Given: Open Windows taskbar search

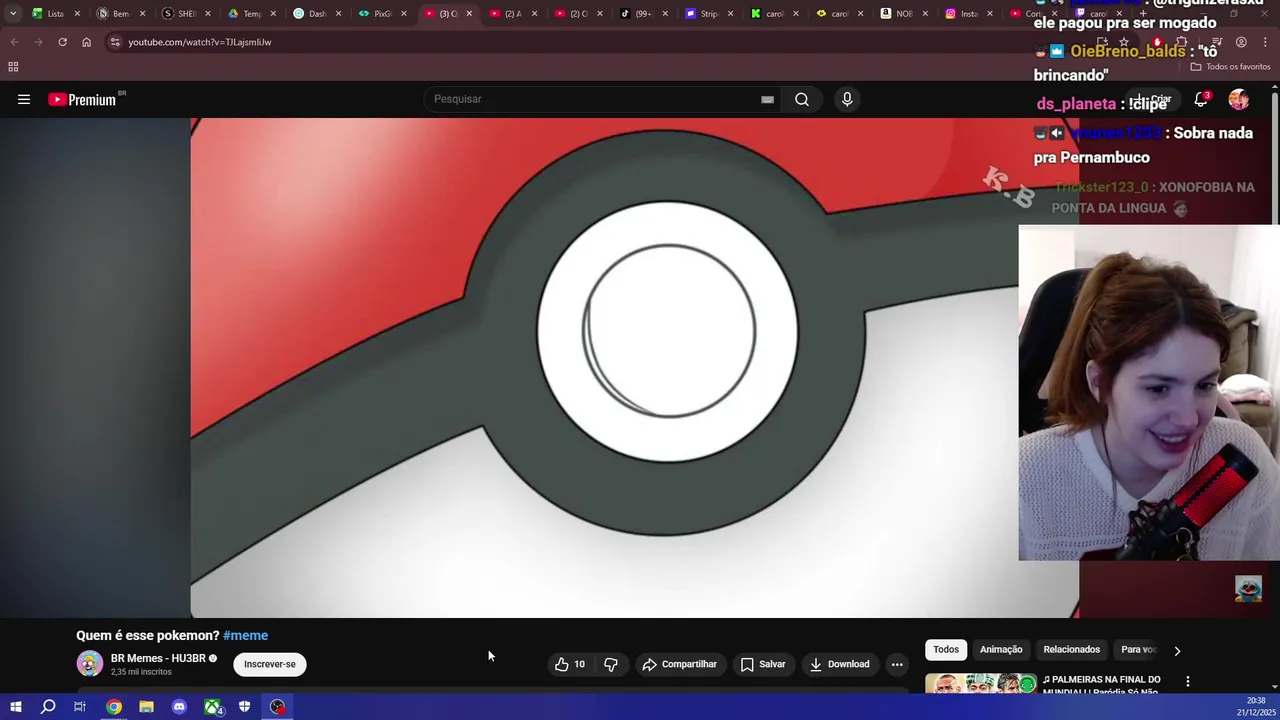Looking at the screenshot, I should [48, 707].
